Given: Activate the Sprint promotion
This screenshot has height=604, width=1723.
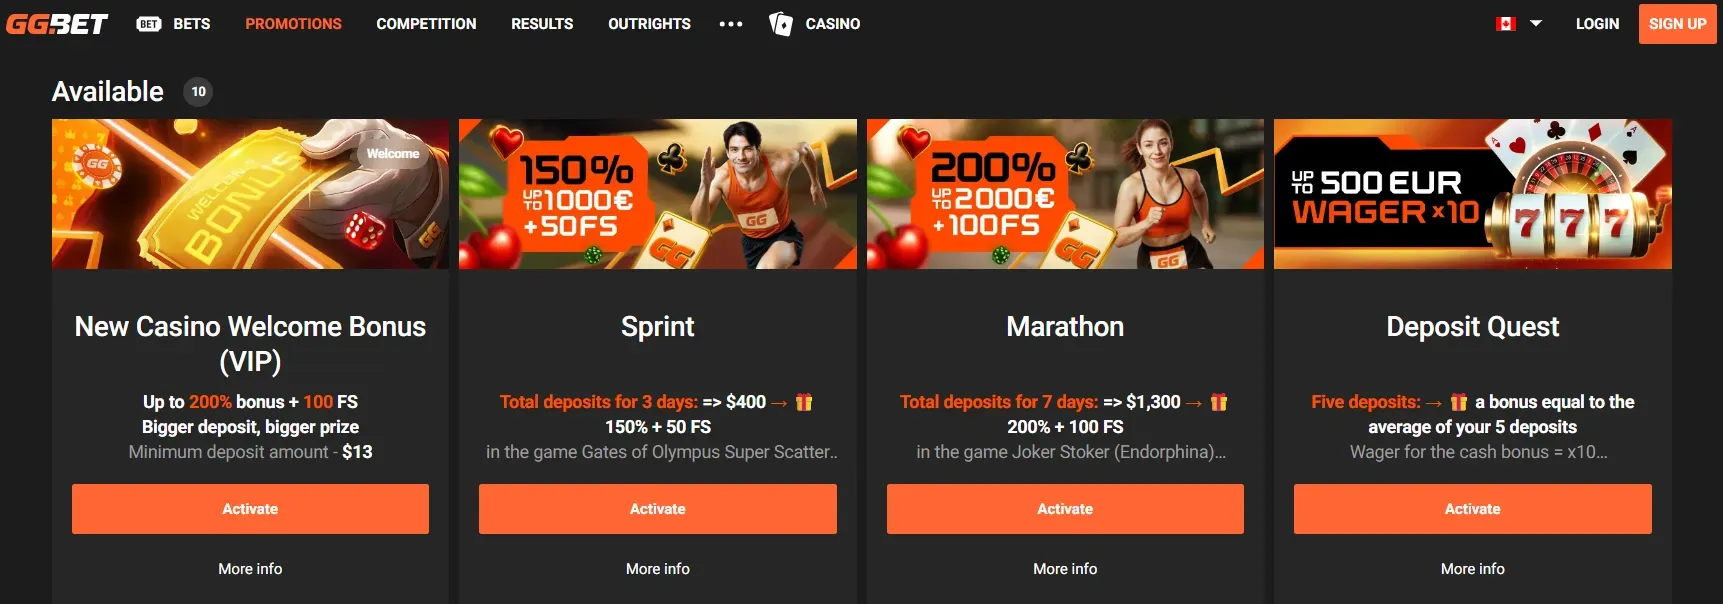Looking at the screenshot, I should coord(658,509).
